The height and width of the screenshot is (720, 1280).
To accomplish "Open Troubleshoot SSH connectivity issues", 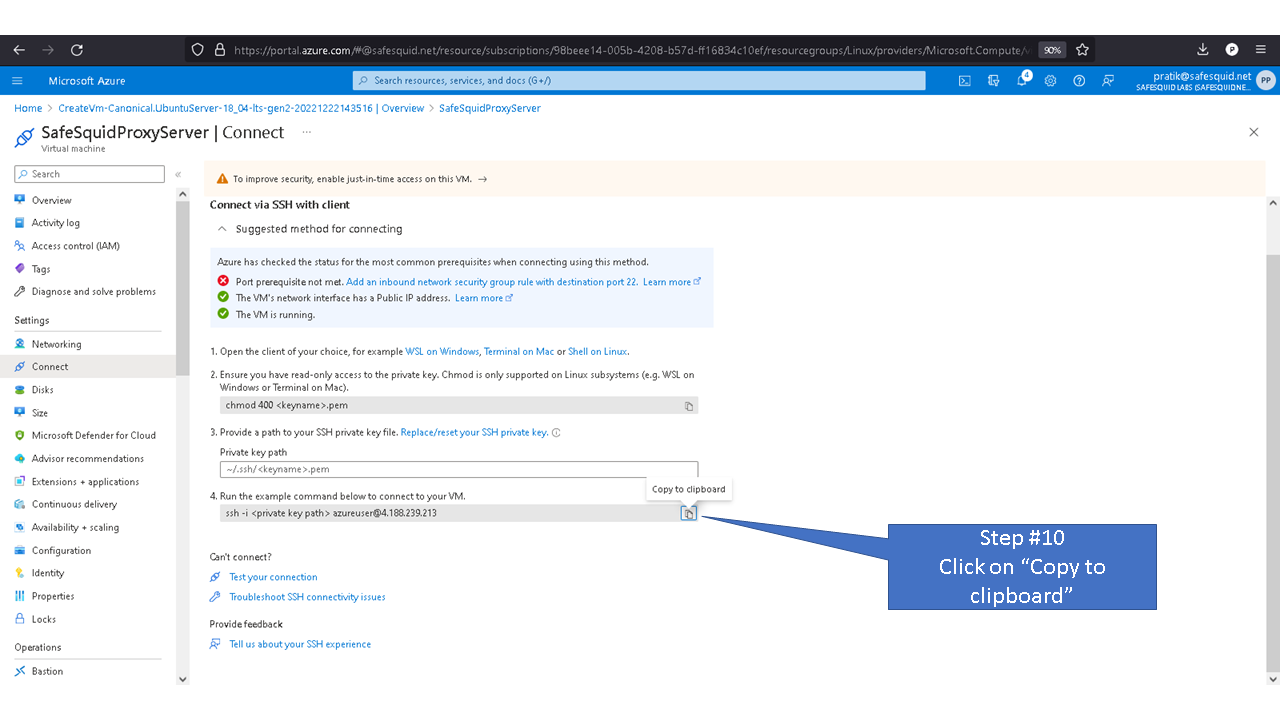I will (307, 597).
